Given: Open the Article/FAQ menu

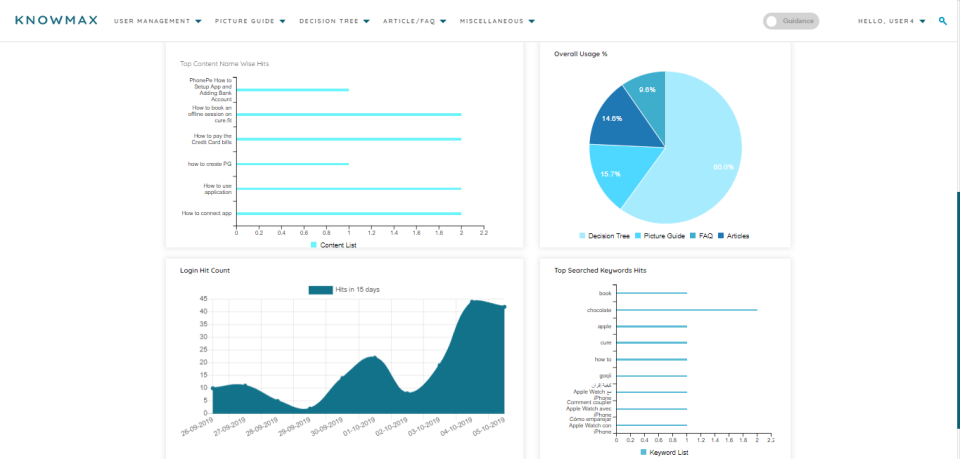Looking at the screenshot, I should point(414,21).
